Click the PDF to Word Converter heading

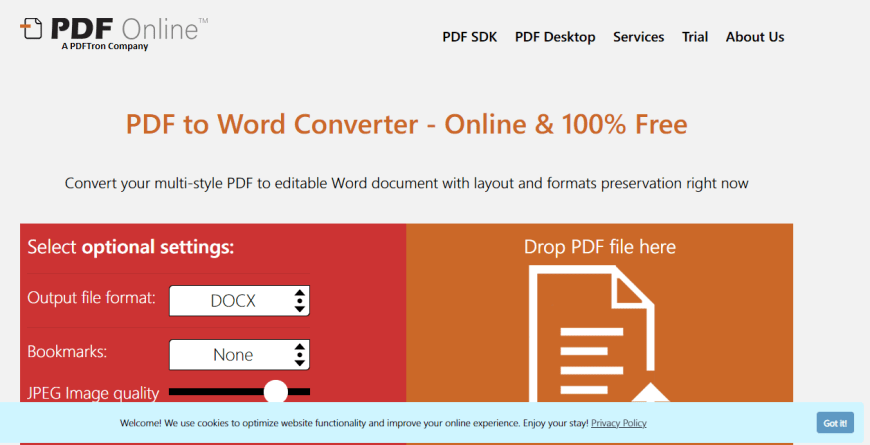[406, 124]
